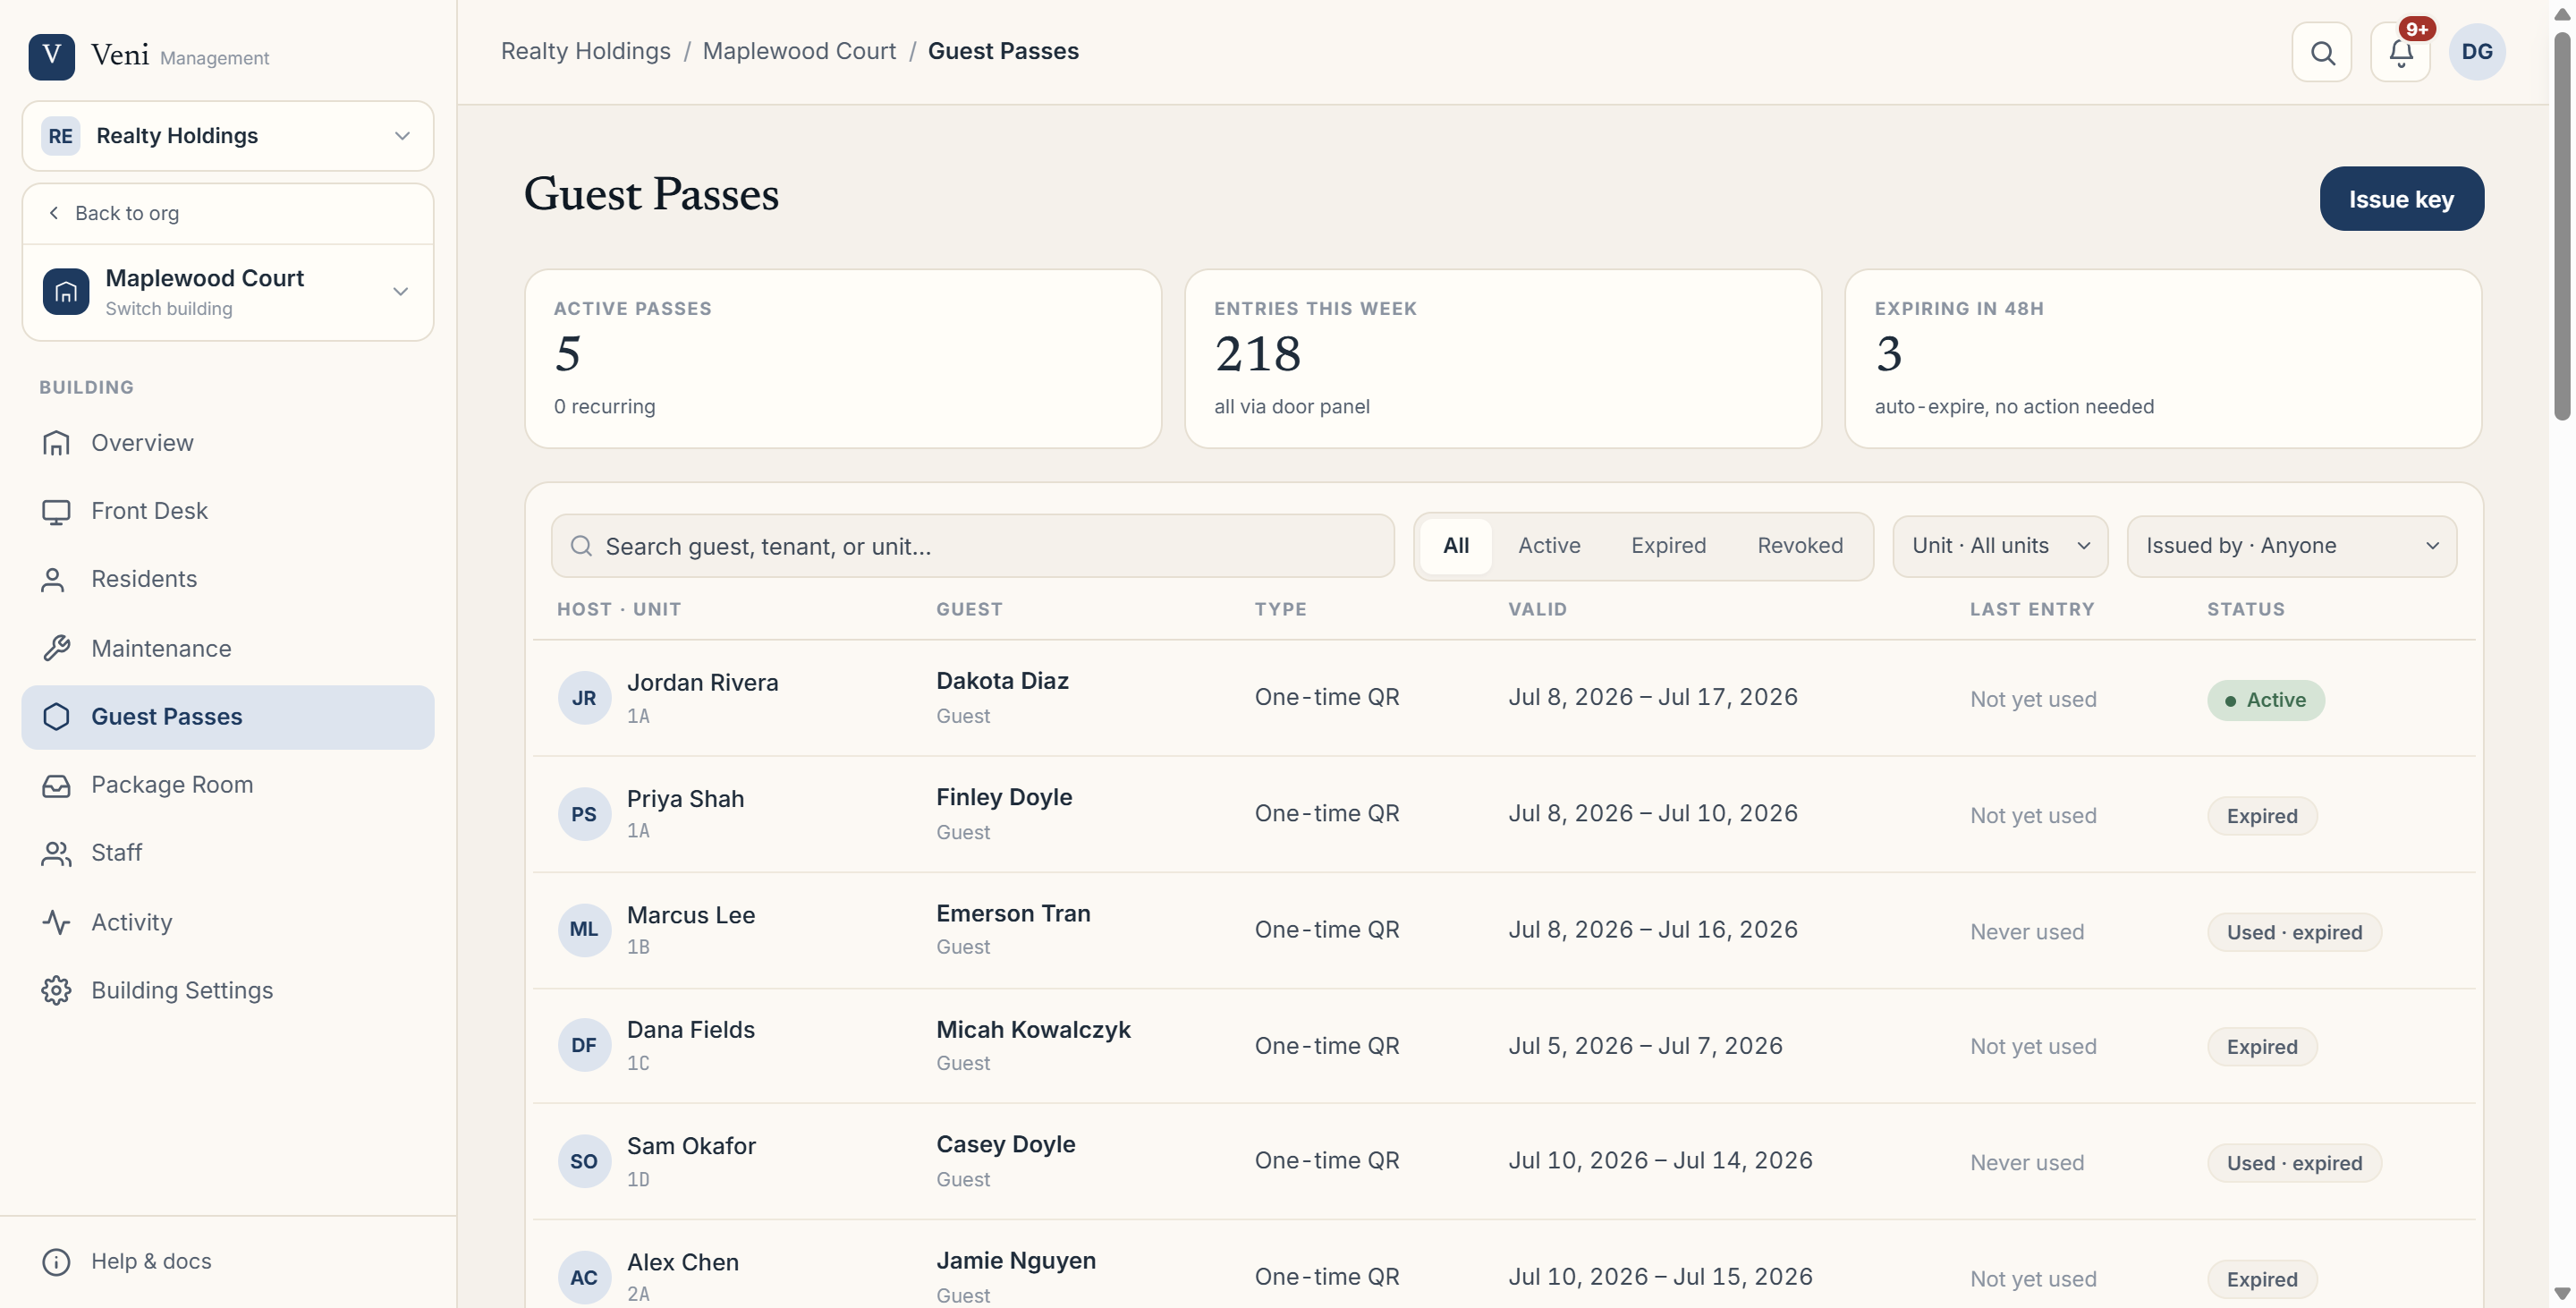The height and width of the screenshot is (1308, 2576).
Task: Click the HOST · UNIT column header
Action: [x=619, y=609]
